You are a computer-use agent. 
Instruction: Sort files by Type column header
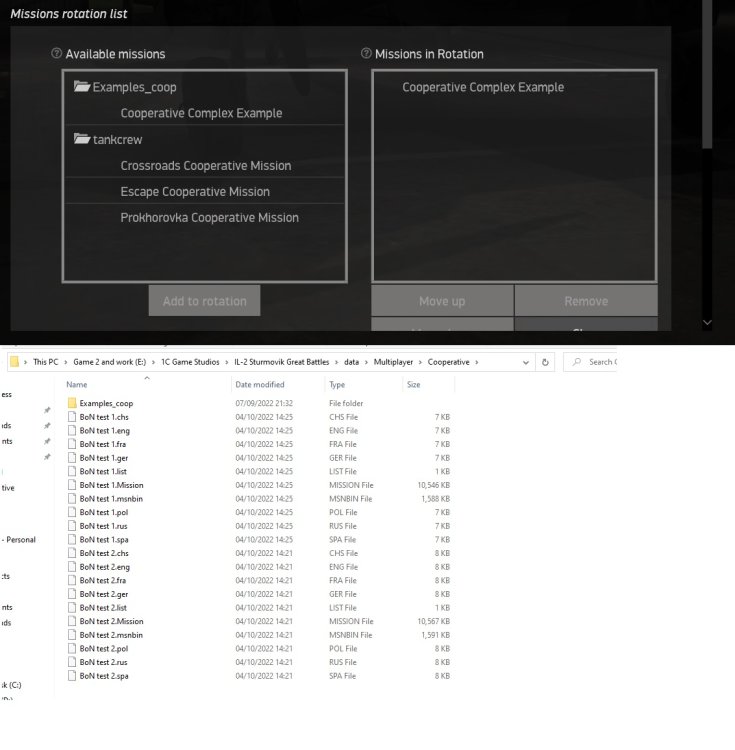tap(336, 384)
